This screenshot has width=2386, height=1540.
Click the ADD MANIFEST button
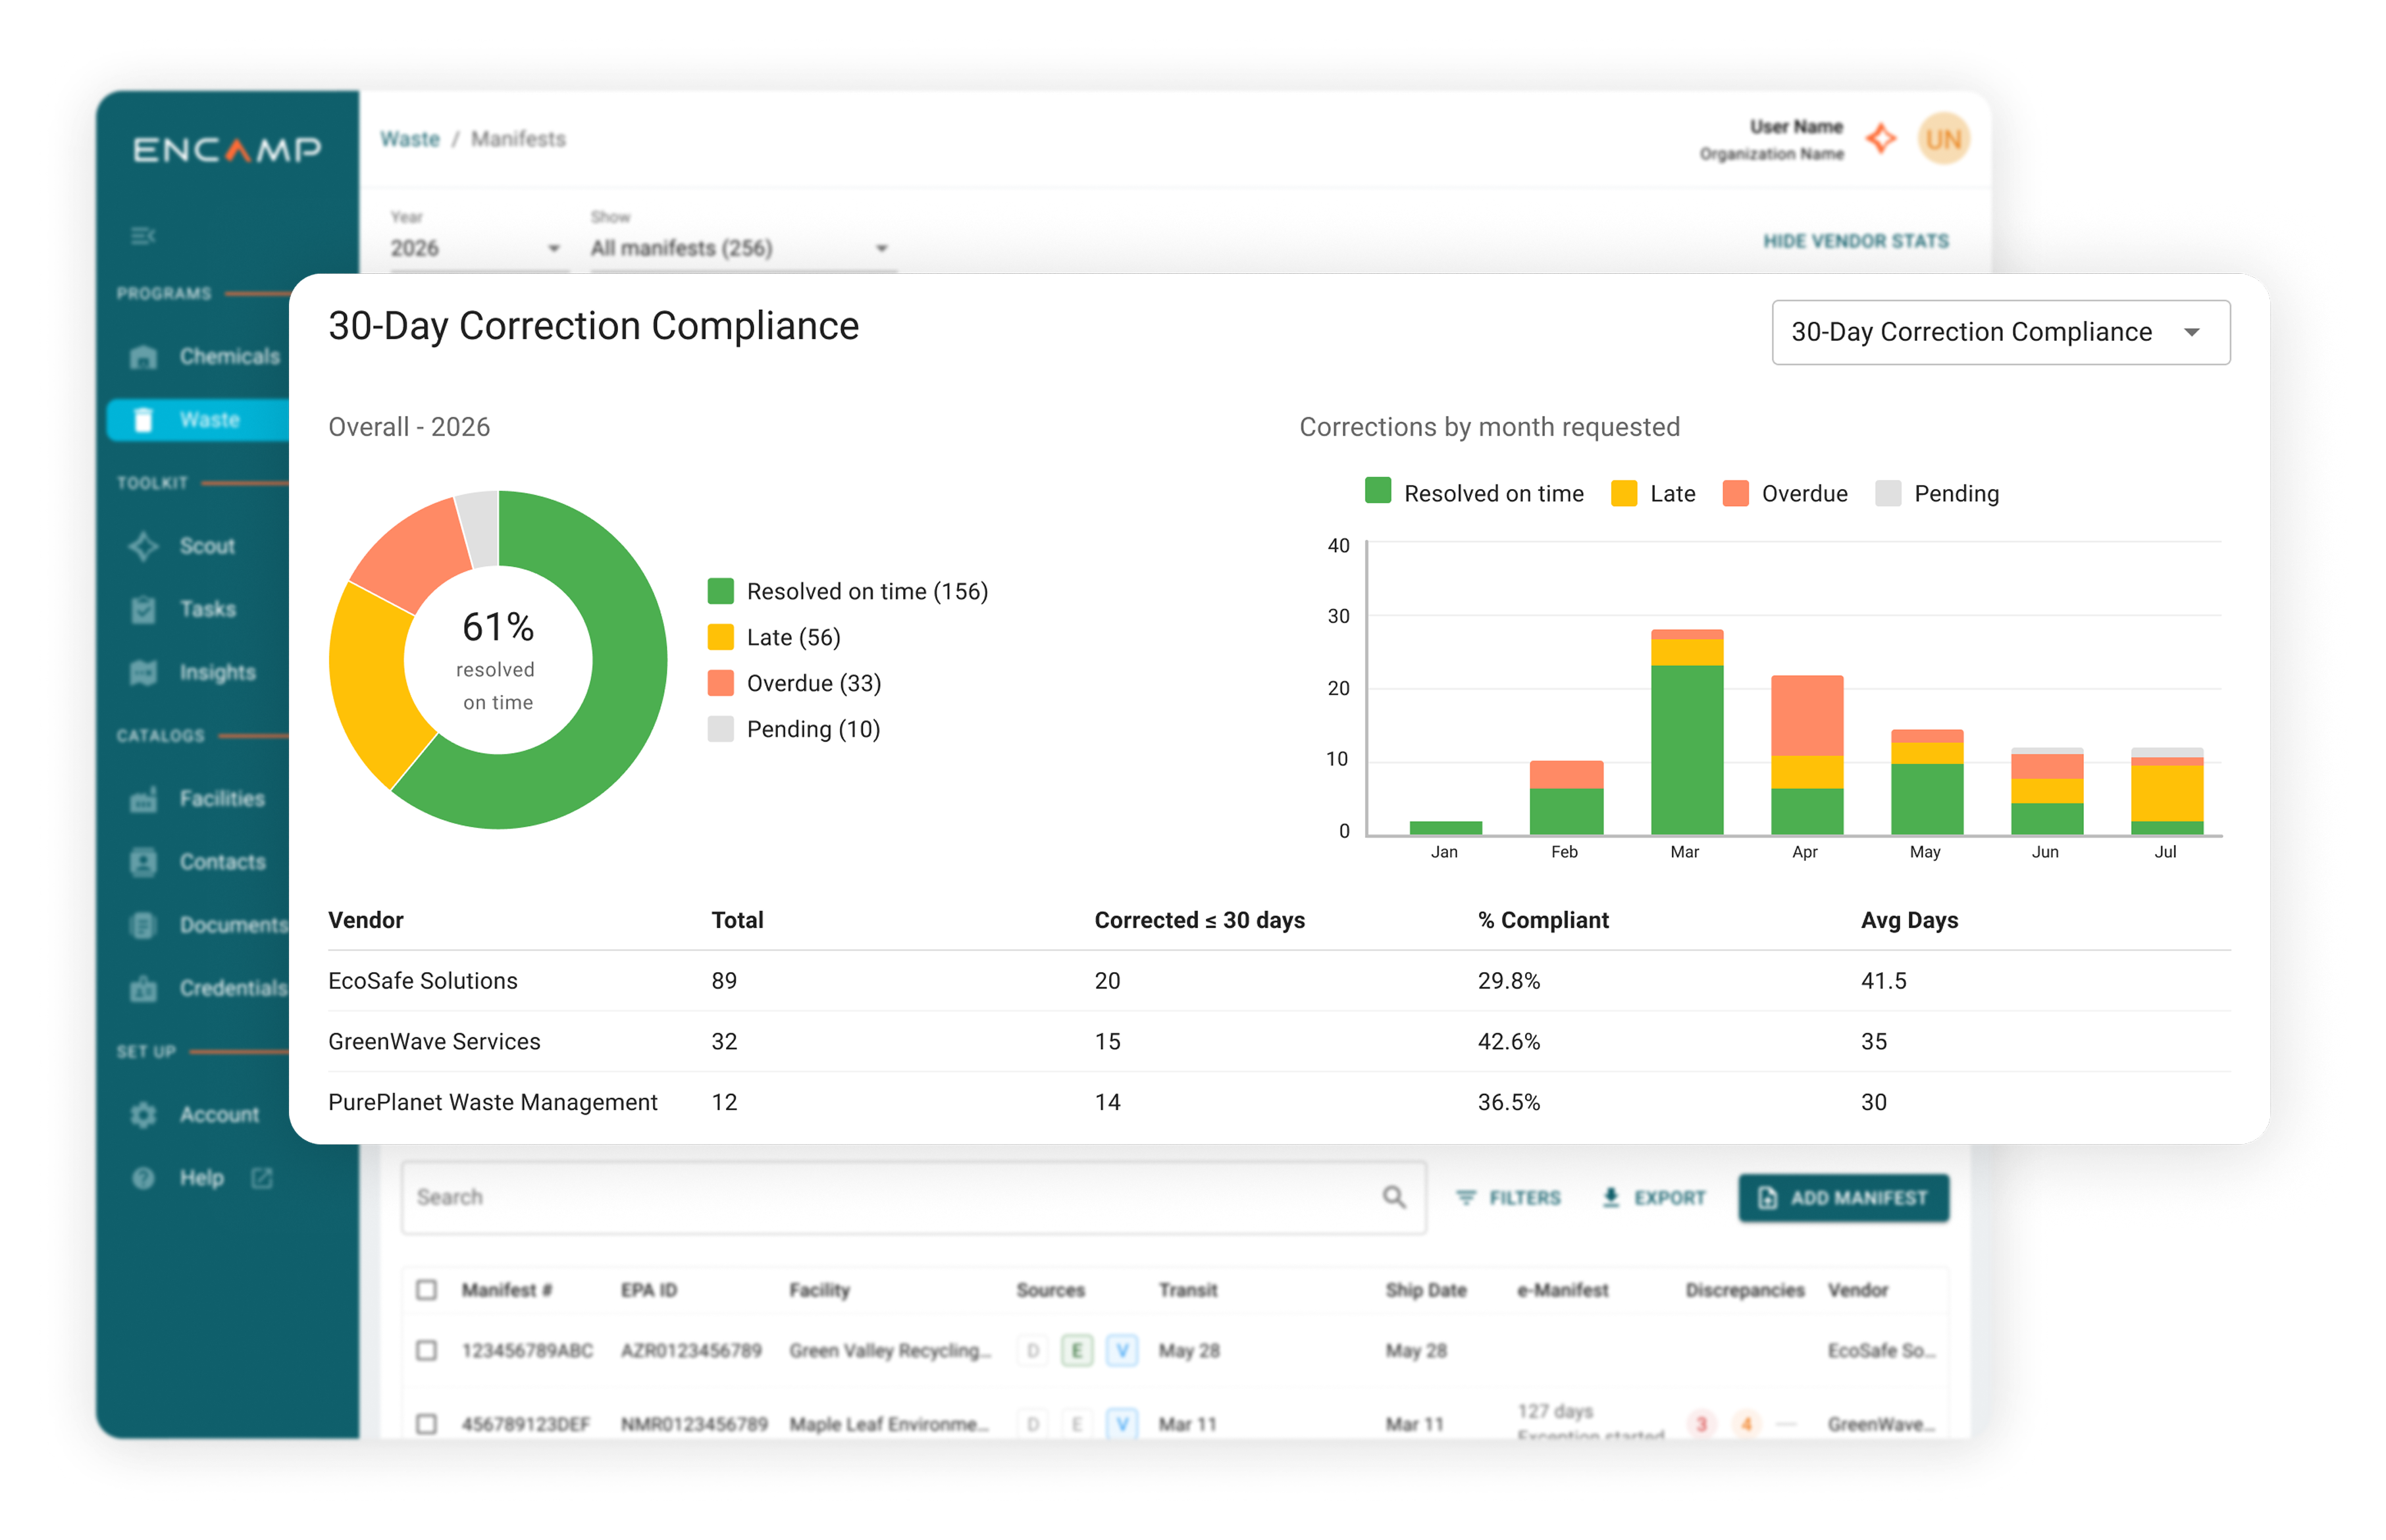pyautogui.click(x=1843, y=1198)
